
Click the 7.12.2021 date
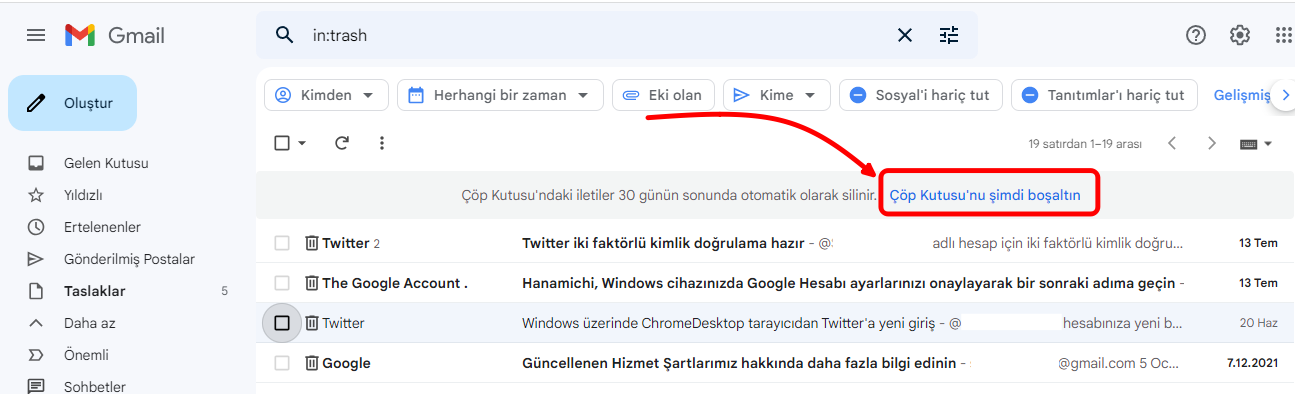pos(1252,363)
